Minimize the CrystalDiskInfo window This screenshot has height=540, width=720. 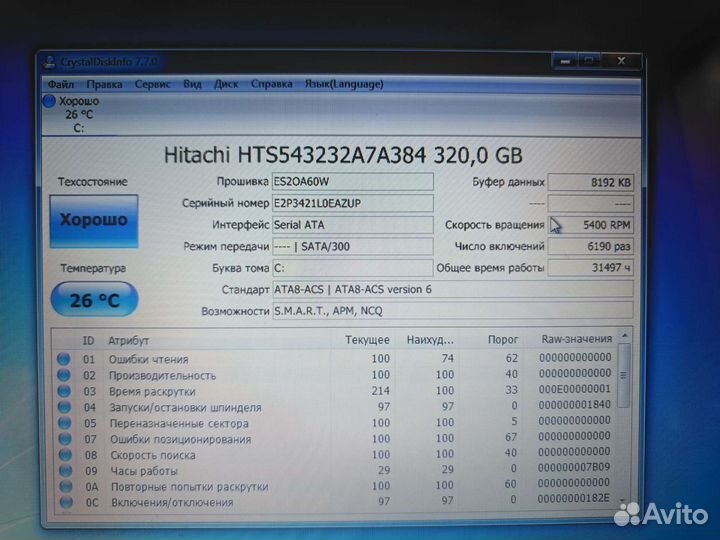click(x=565, y=61)
